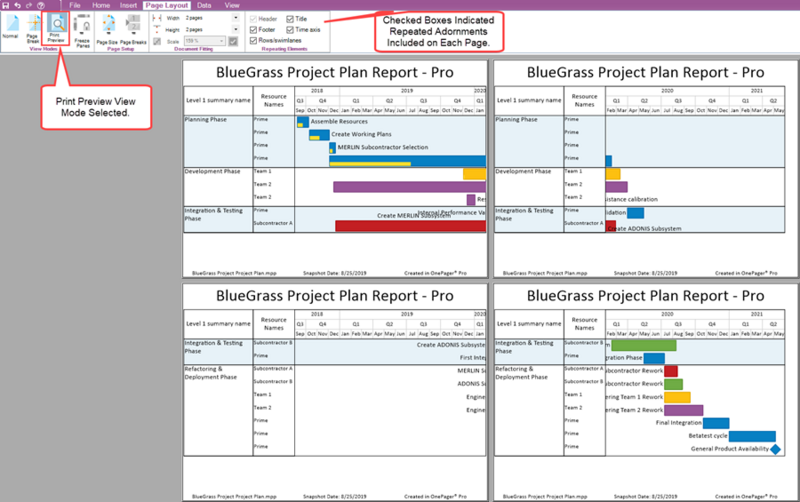Click the red Create MERLIN Subsystem bar
The image size is (800, 502).
click(x=410, y=225)
